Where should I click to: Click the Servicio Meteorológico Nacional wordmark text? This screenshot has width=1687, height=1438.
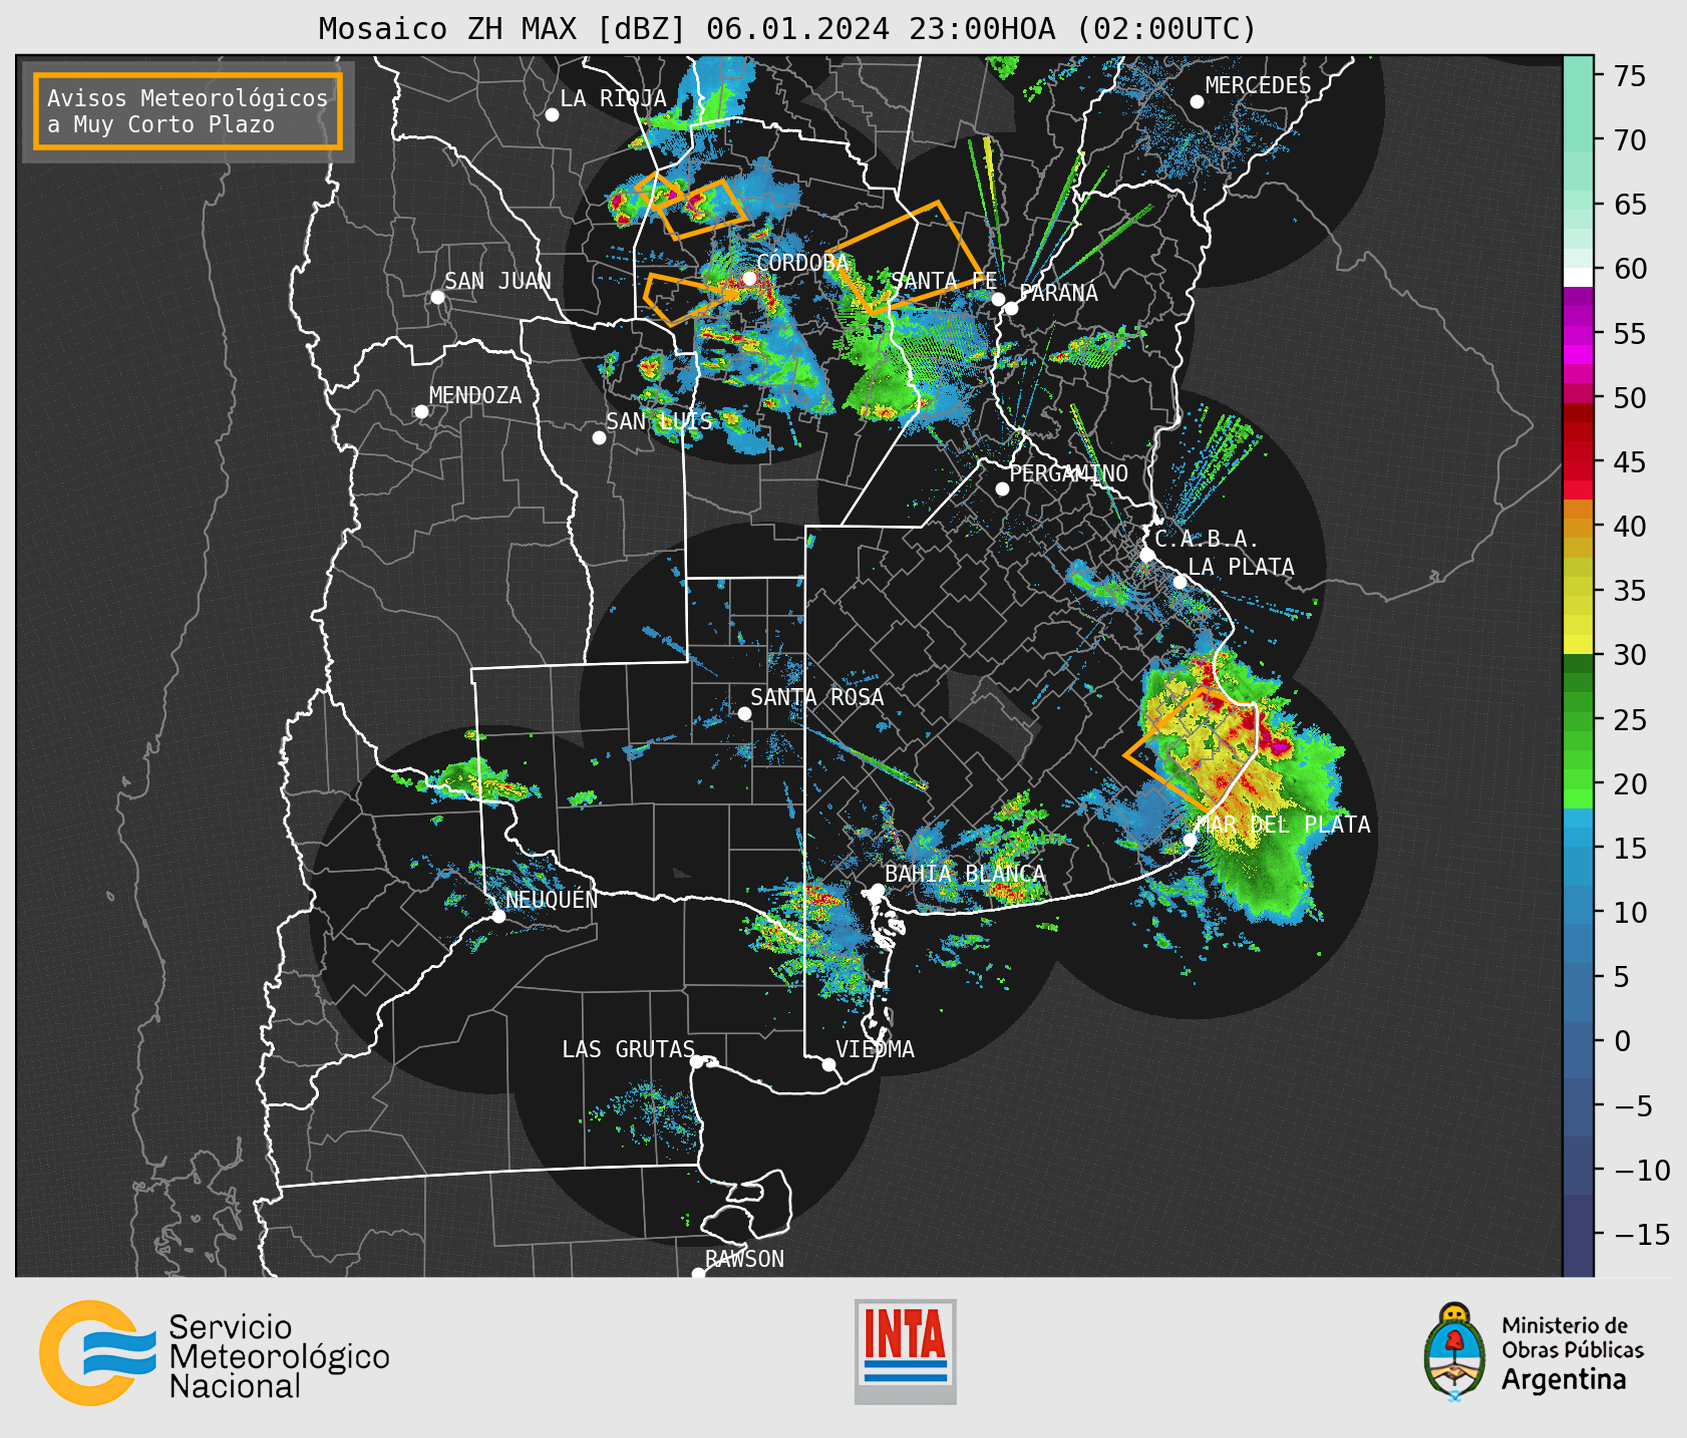point(279,1357)
